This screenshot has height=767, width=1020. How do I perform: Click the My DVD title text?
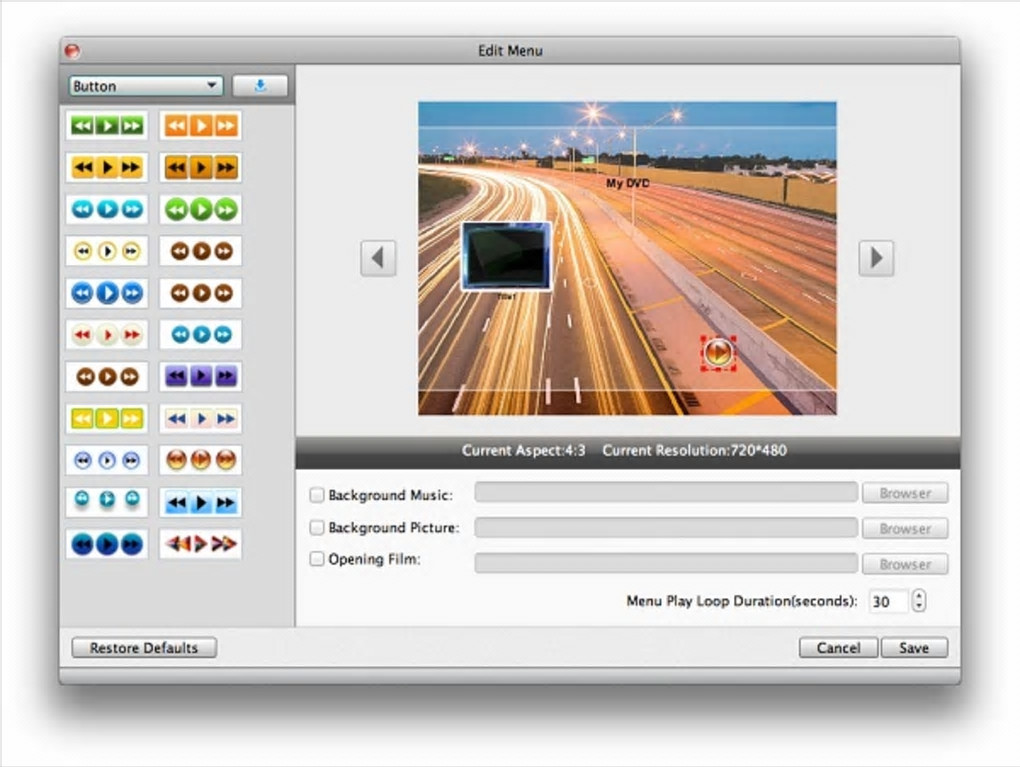(628, 184)
